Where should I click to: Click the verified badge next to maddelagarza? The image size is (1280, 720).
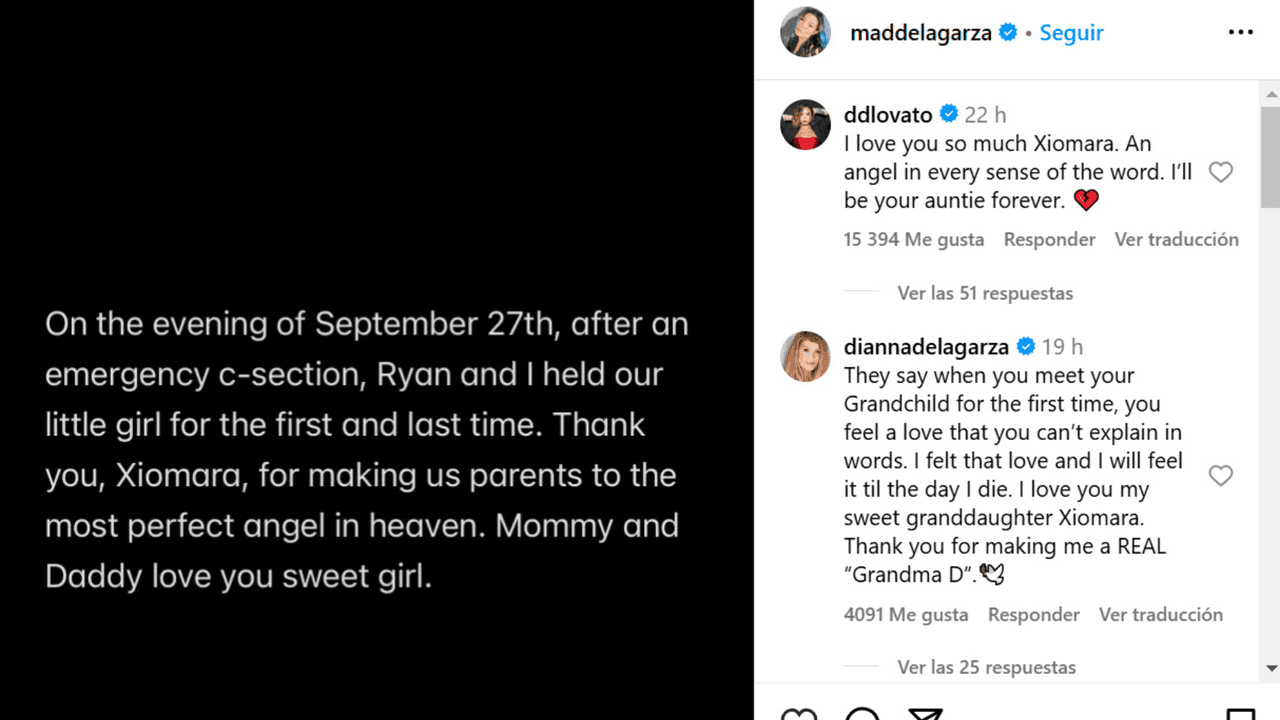point(1008,31)
